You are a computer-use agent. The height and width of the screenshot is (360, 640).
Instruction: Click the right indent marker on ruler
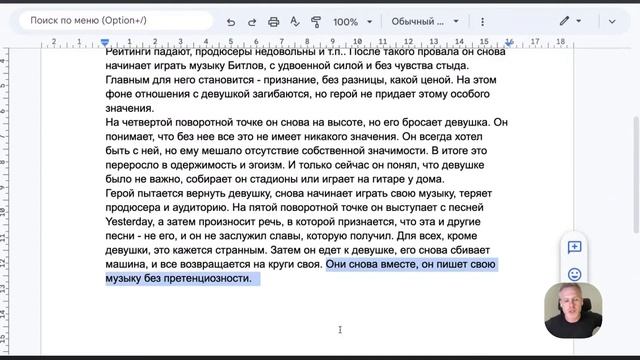[509, 42]
